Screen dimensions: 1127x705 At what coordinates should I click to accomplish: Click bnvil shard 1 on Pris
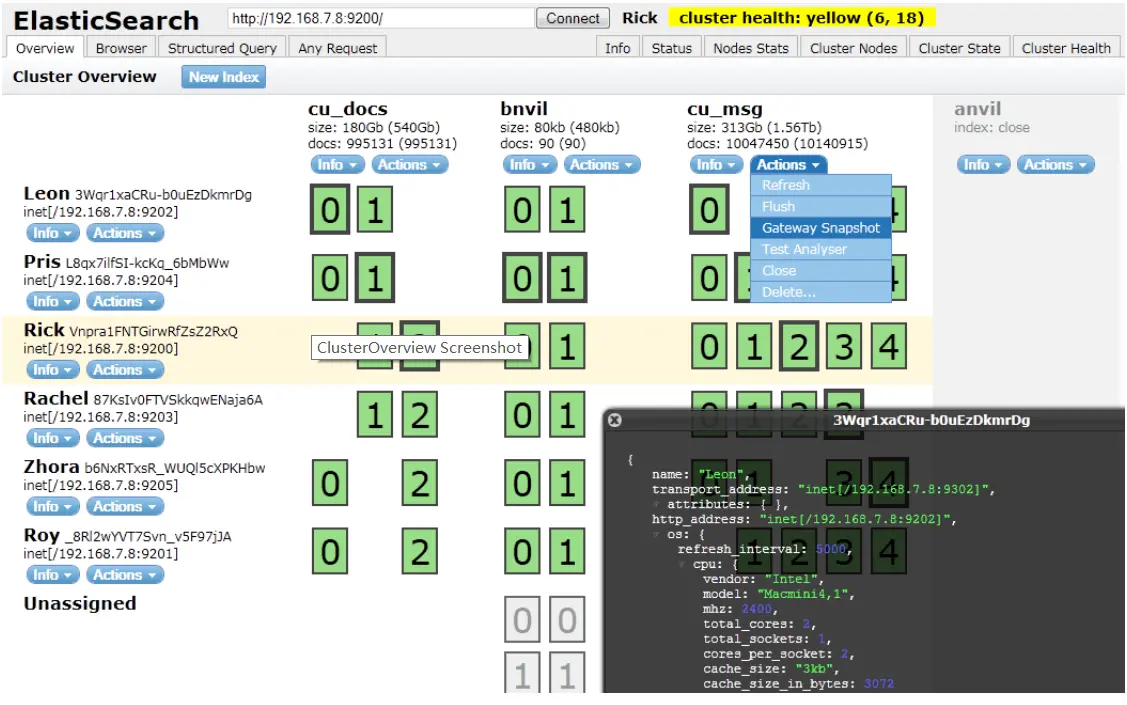click(567, 277)
